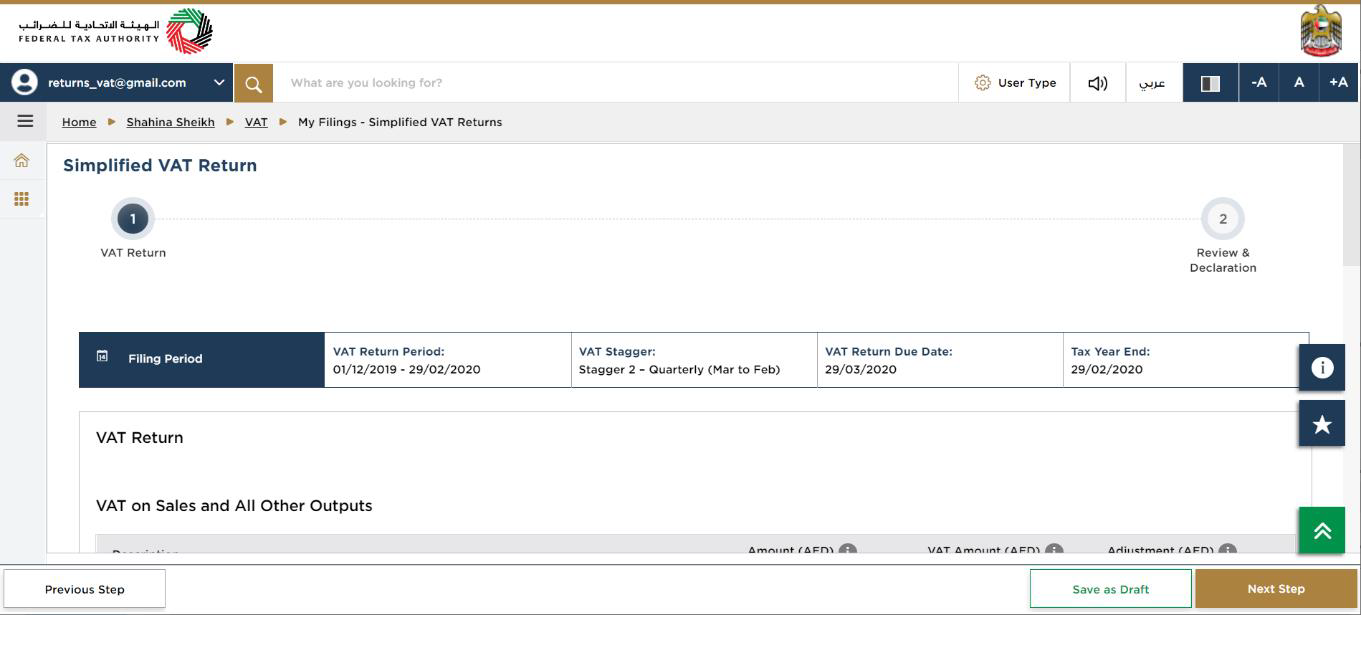Open the hamburger sidebar menu
Viewport: 1361px width, 648px height.
25,122
